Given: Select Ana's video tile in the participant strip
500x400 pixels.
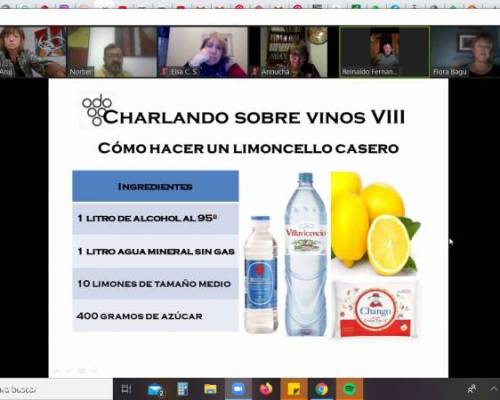Looking at the screenshot, I should [x=33, y=52].
